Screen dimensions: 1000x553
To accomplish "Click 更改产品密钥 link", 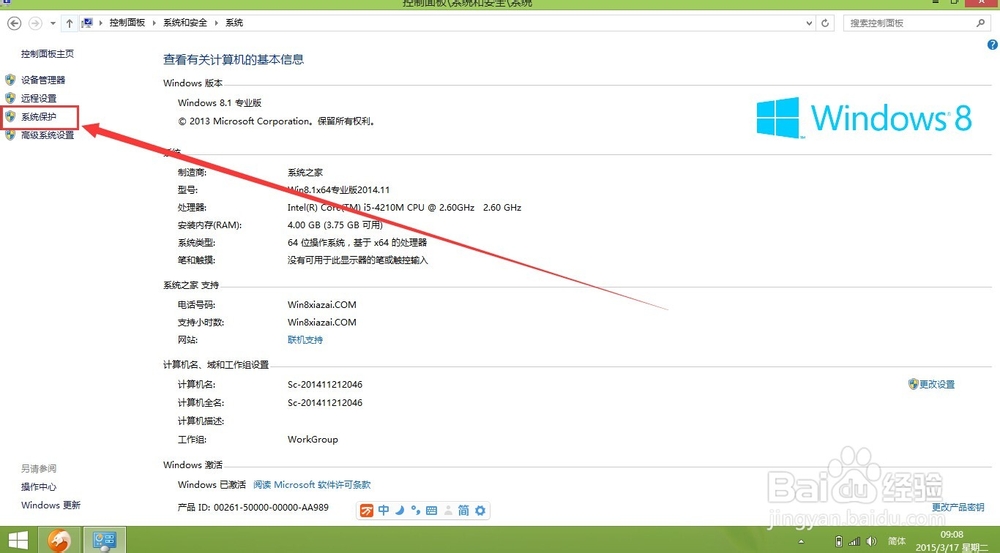I will [958, 507].
